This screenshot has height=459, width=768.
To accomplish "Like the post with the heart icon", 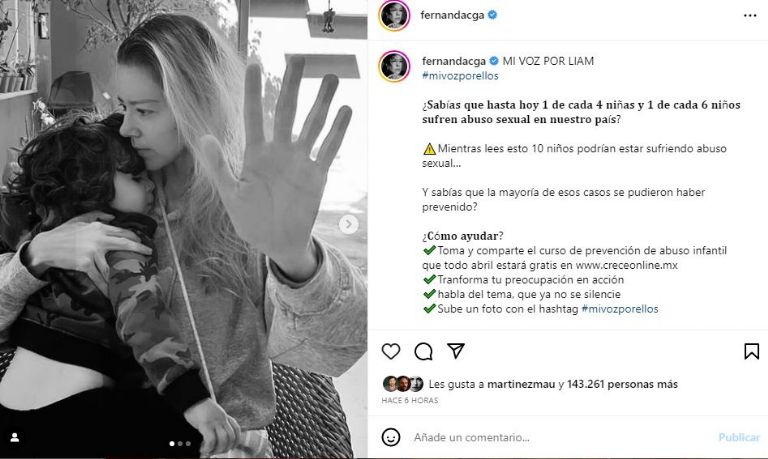I will 390,351.
